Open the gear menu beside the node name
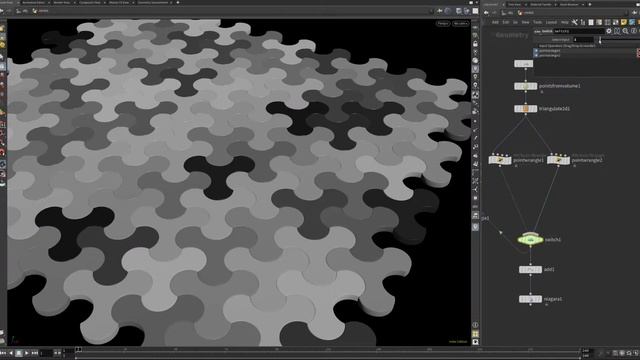640x360 pixels. (x=609, y=31)
